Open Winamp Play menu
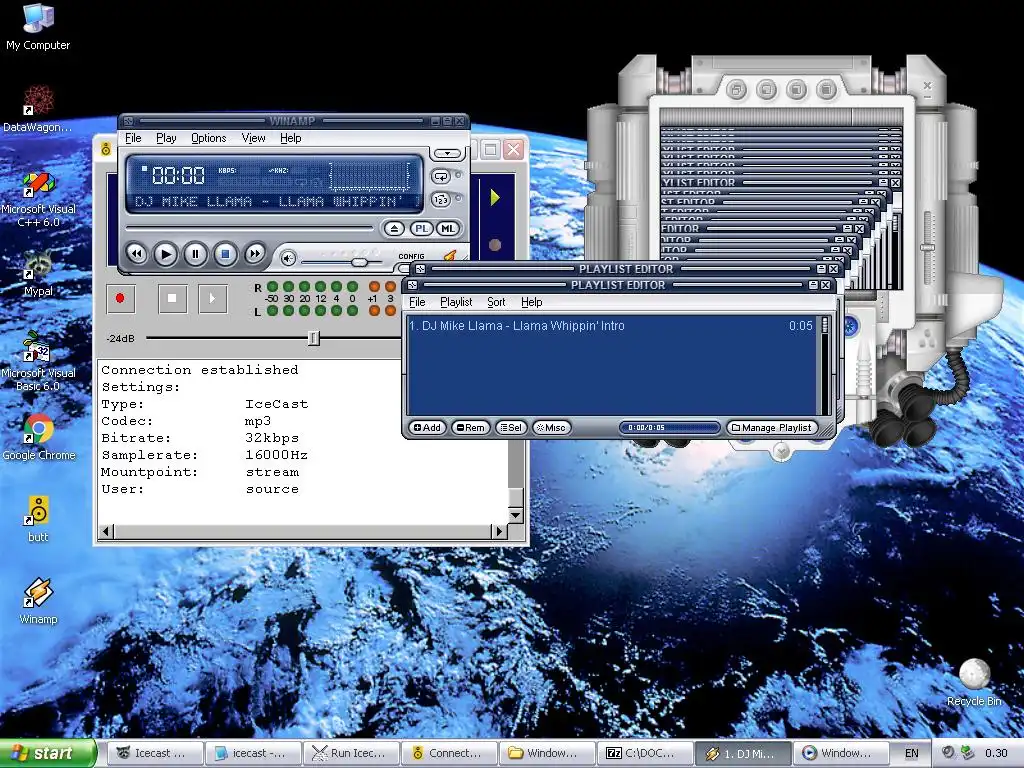This screenshot has width=1024, height=768. 166,138
